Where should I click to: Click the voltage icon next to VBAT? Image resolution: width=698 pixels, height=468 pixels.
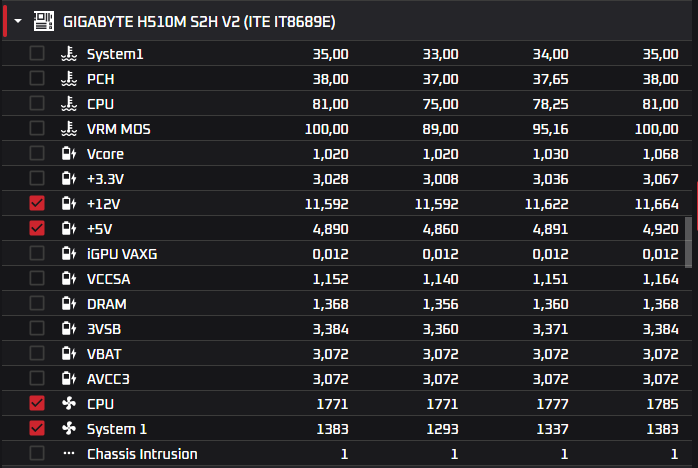[69, 354]
